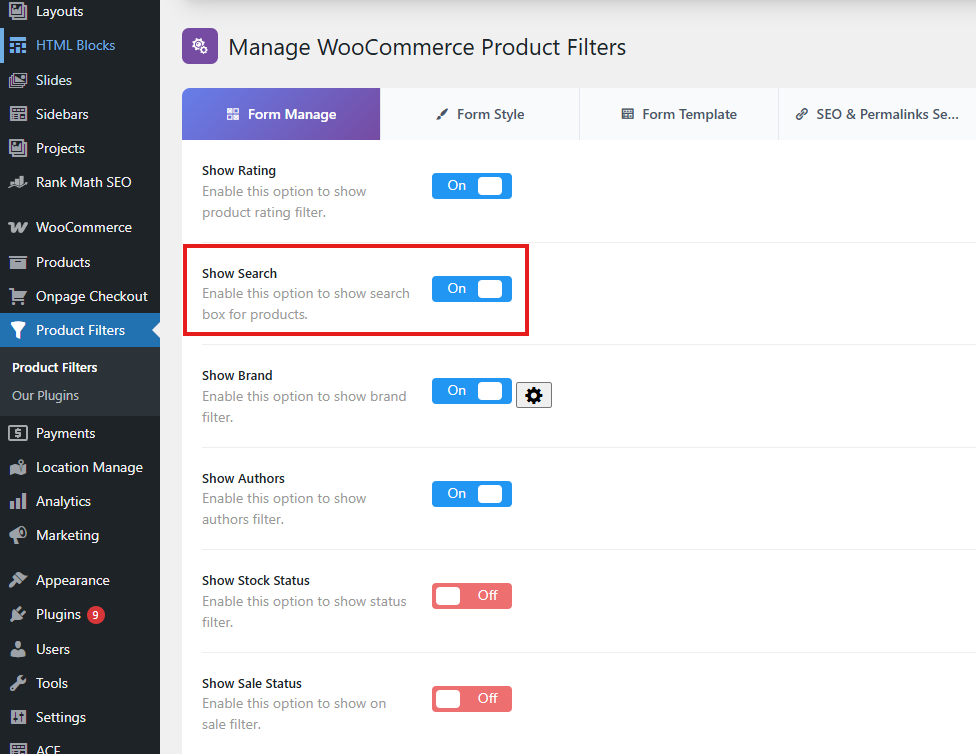This screenshot has width=976, height=754.
Task: Open the WooCommerce menu label
Action: [84, 227]
